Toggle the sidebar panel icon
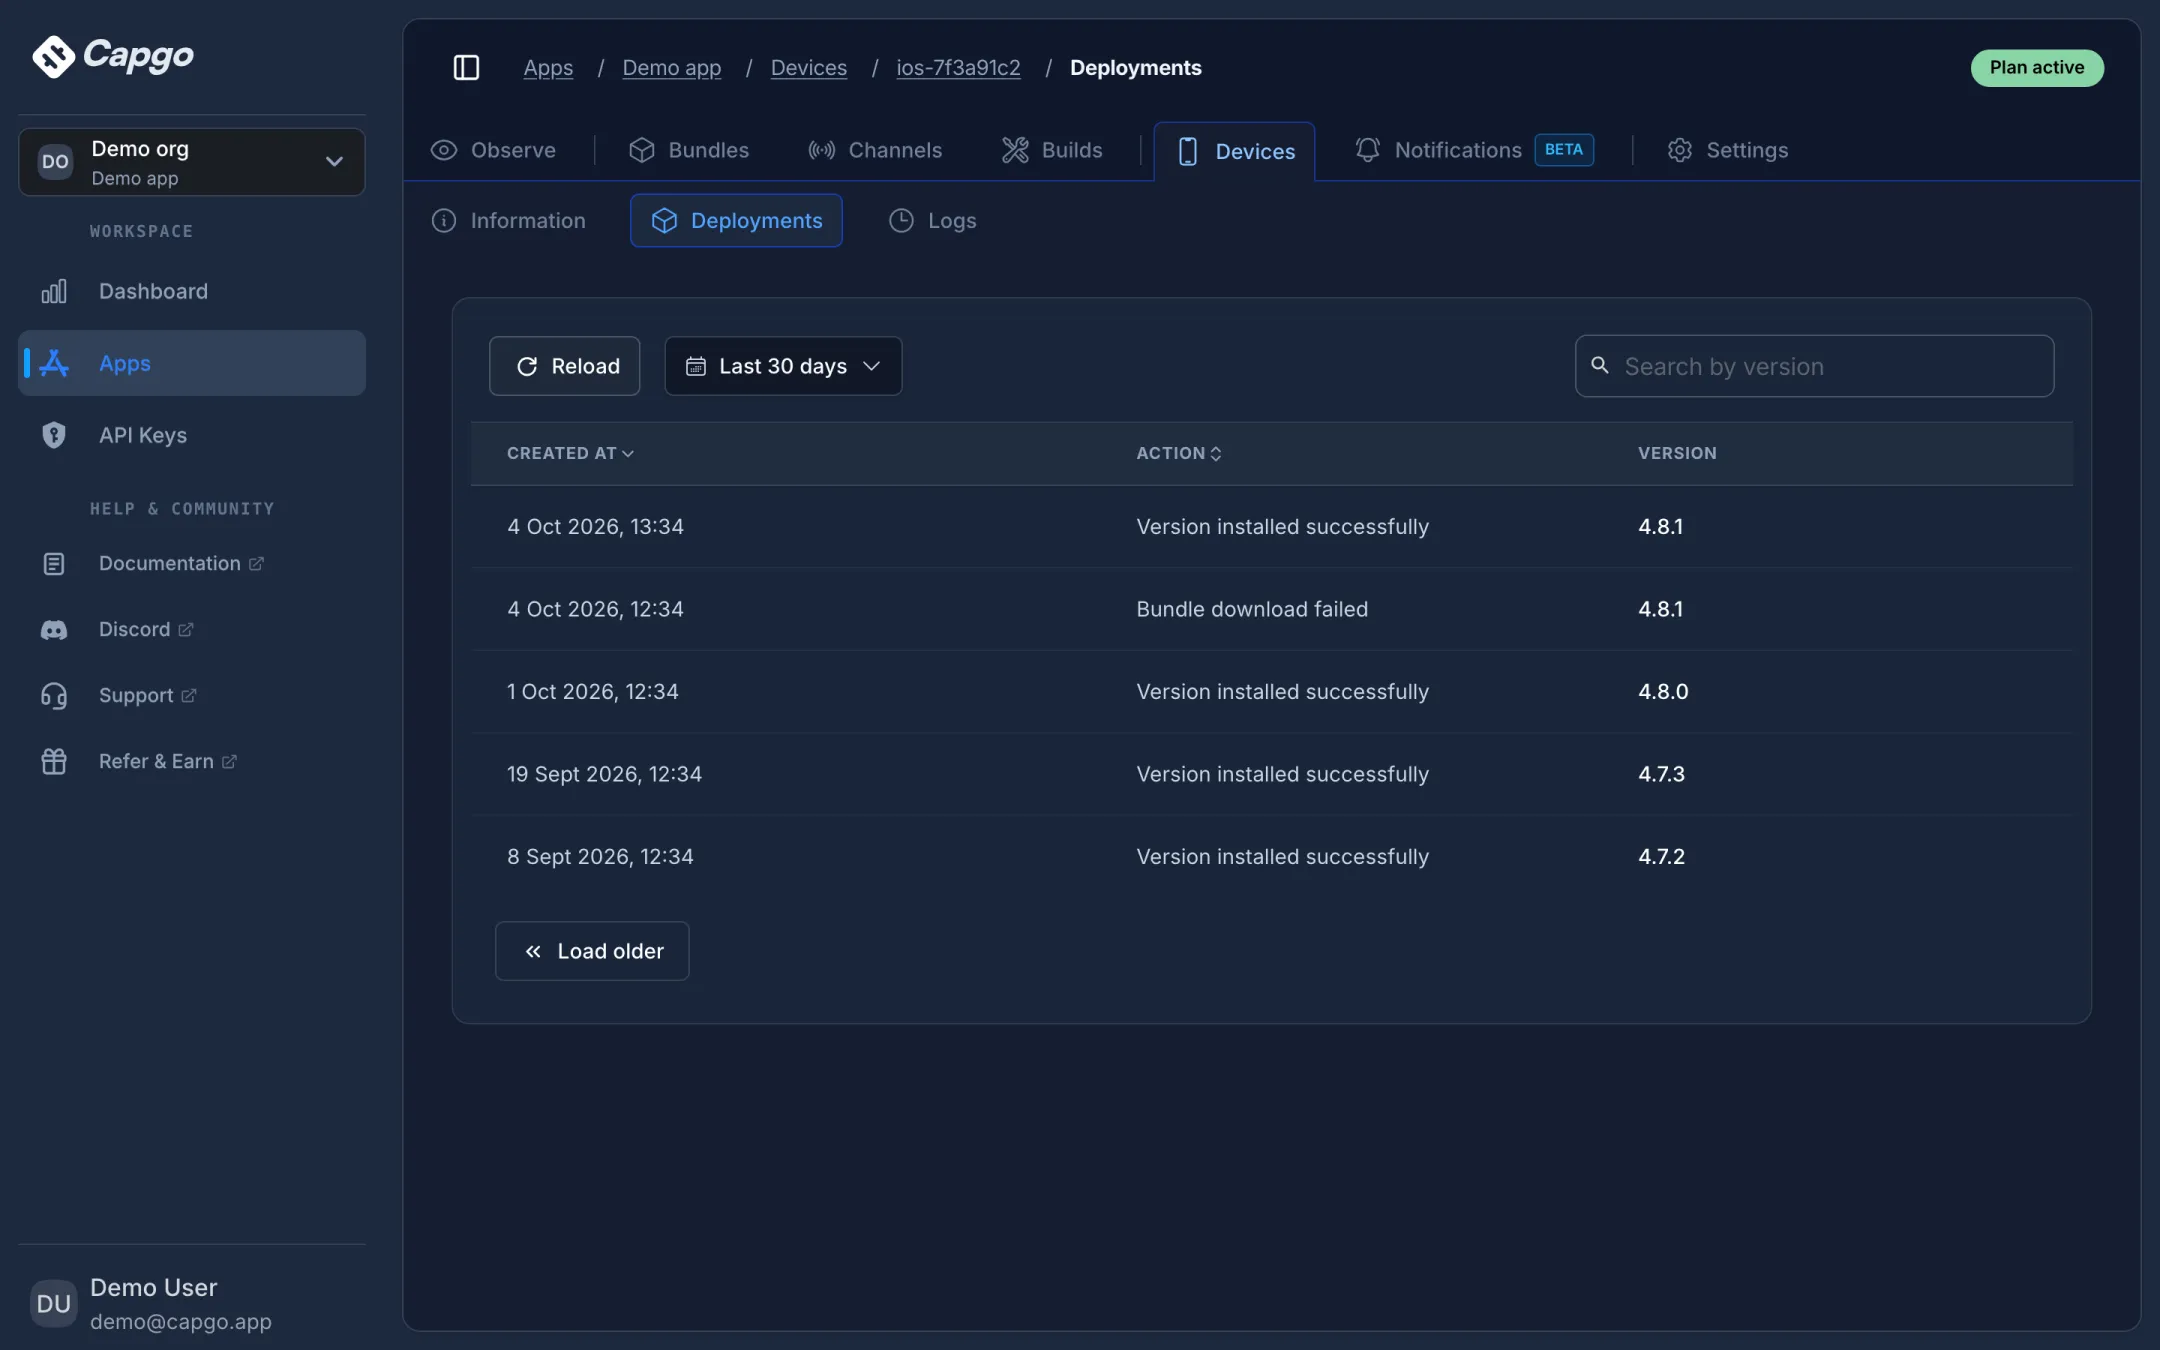 coord(466,67)
